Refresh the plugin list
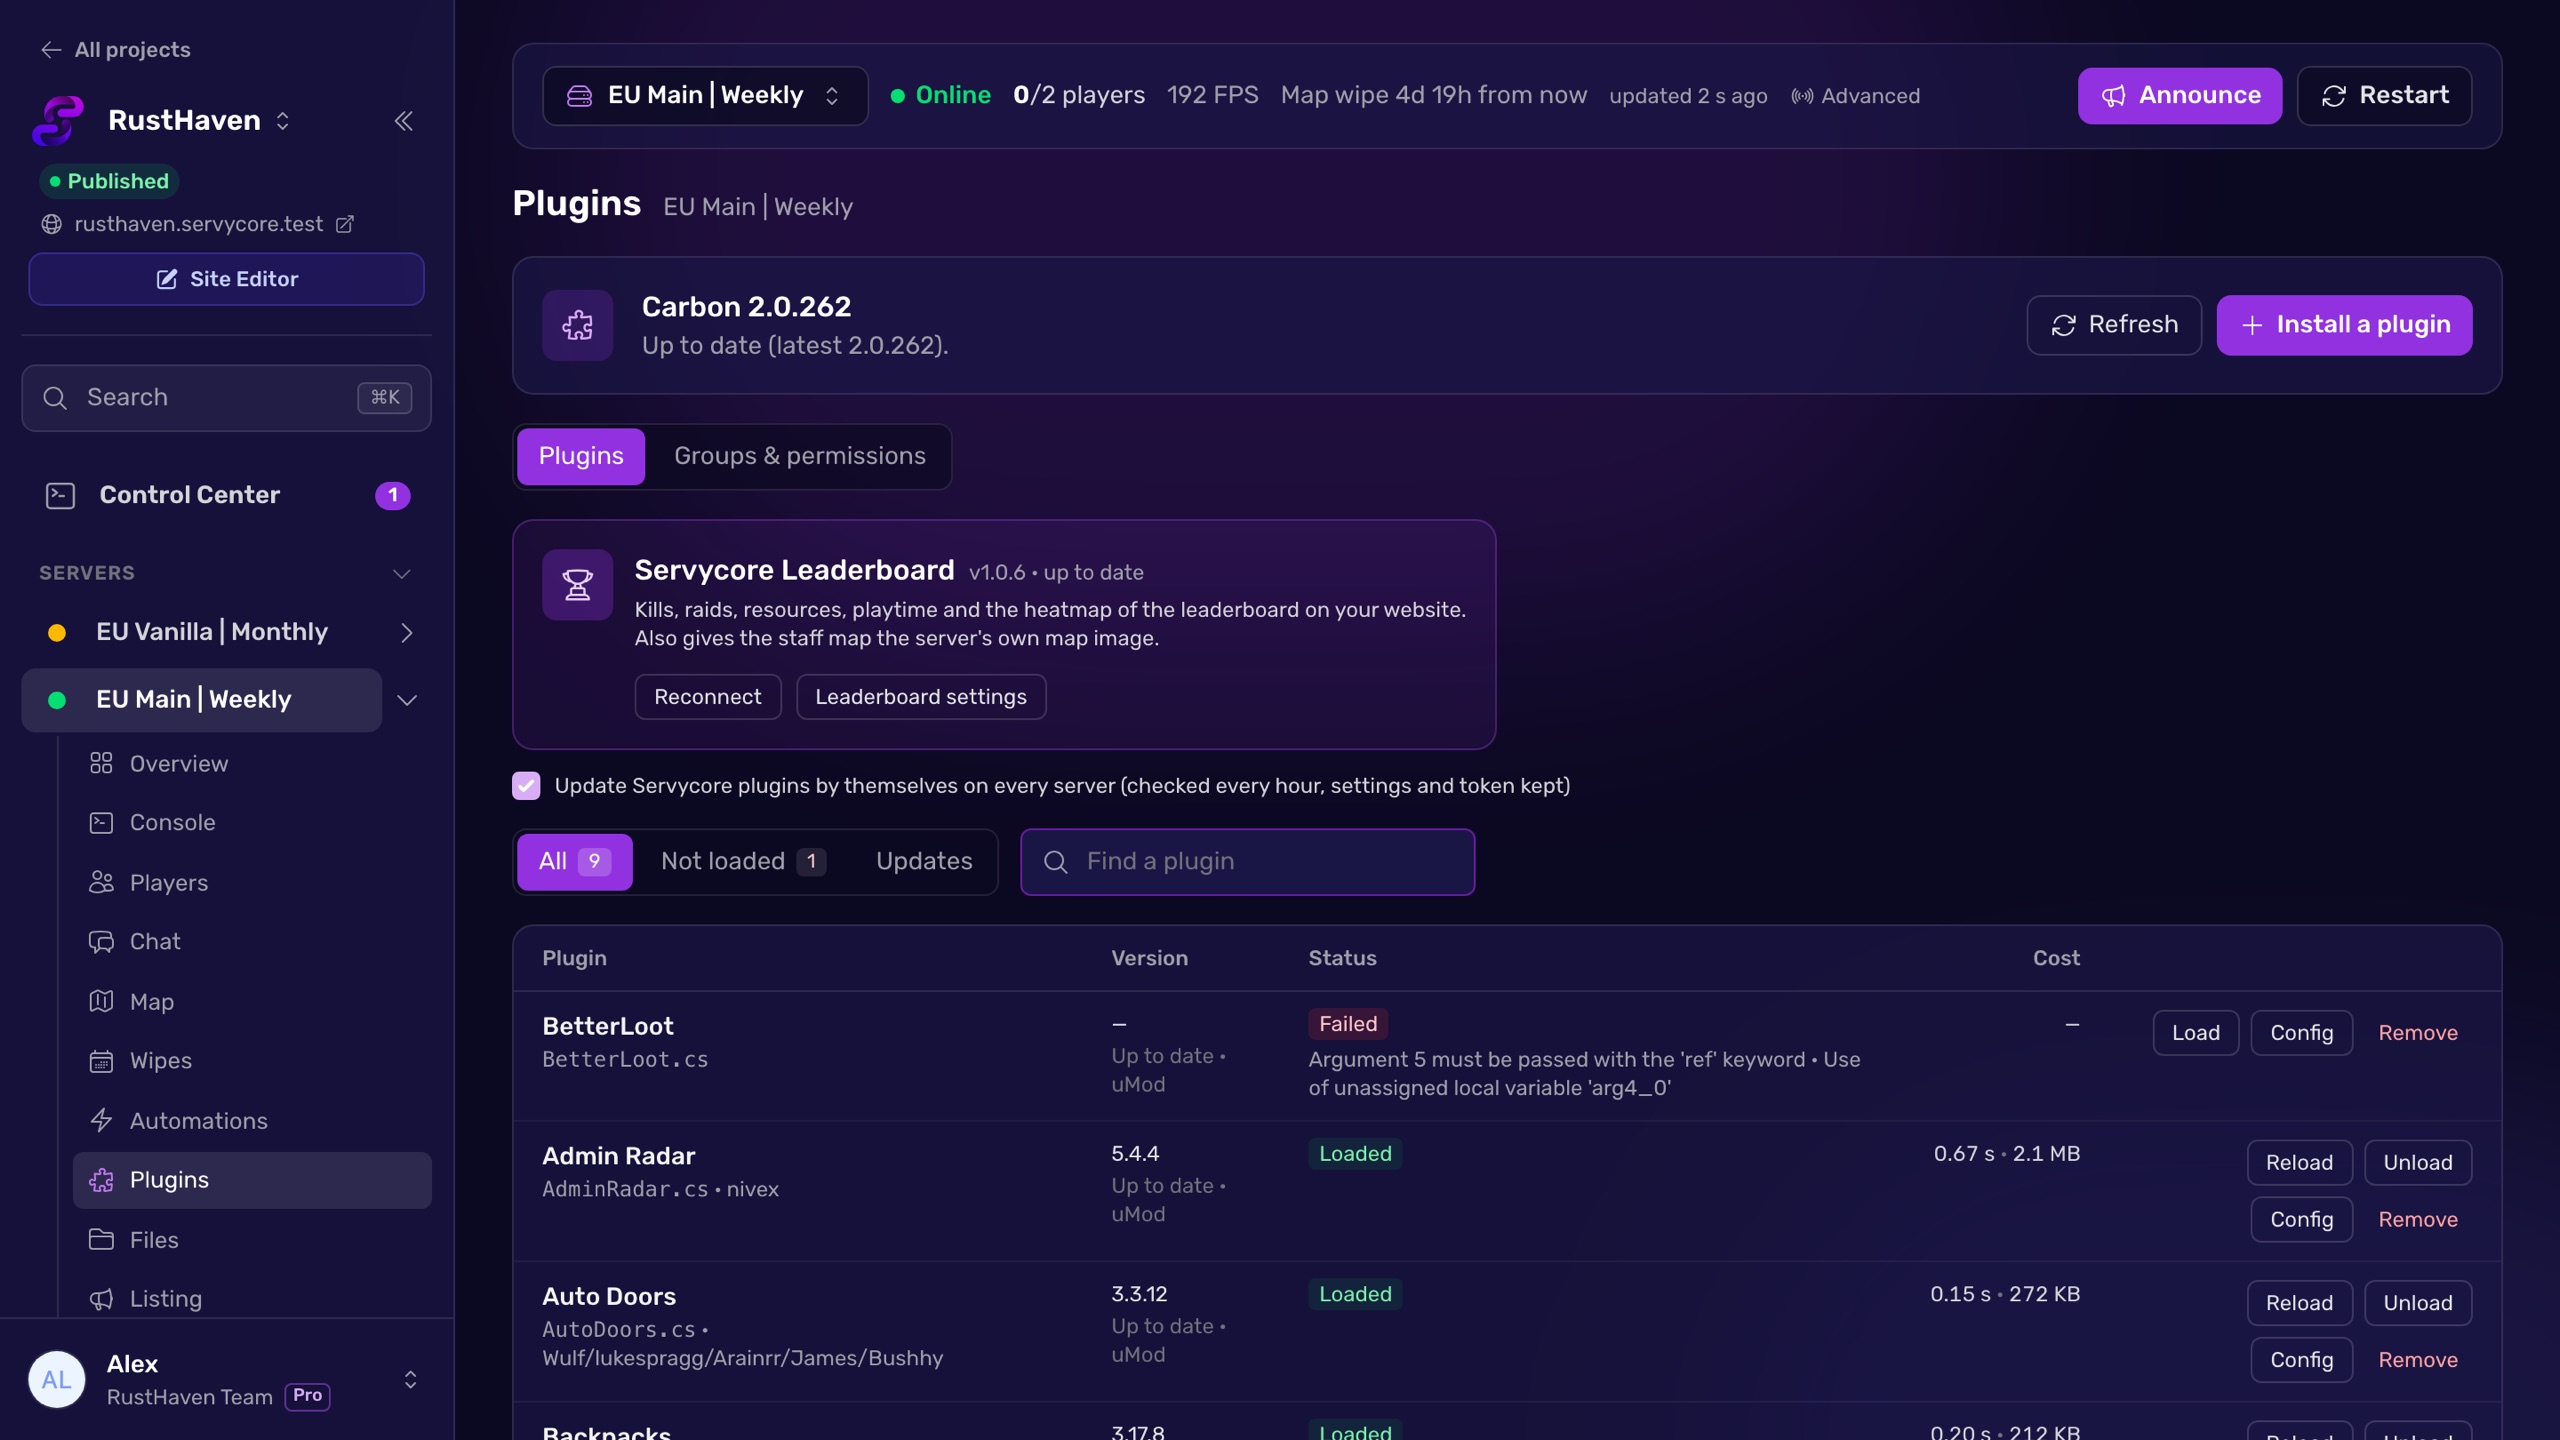The width and height of the screenshot is (2560, 1440). coord(2114,325)
